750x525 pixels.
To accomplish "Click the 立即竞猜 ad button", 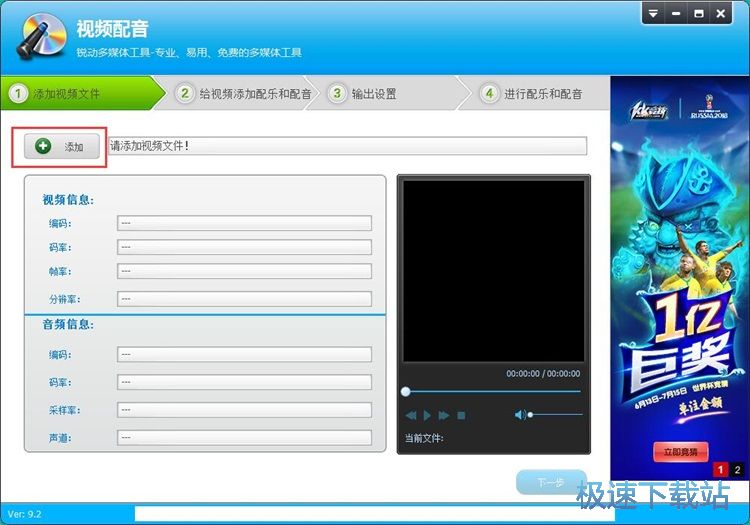I will click(x=680, y=452).
